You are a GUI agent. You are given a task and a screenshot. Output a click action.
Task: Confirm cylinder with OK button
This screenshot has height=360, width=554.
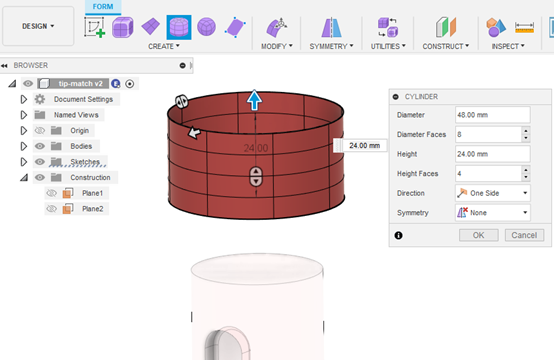point(479,235)
